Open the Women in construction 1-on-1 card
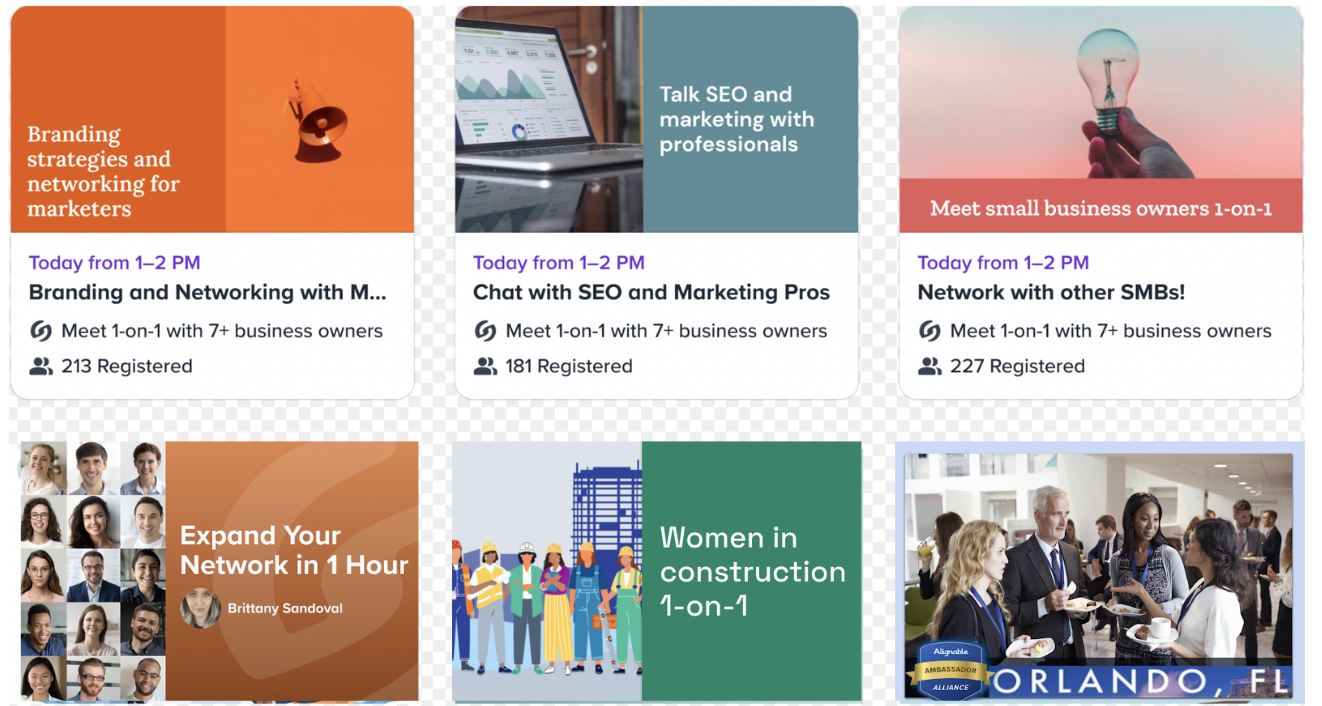 [x=657, y=571]
